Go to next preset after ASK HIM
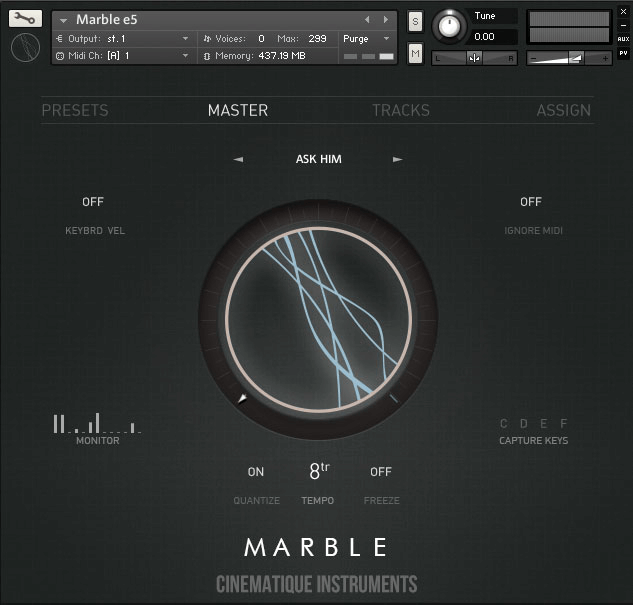This screenshot has width=633, height=605. (x=397, y=159)
